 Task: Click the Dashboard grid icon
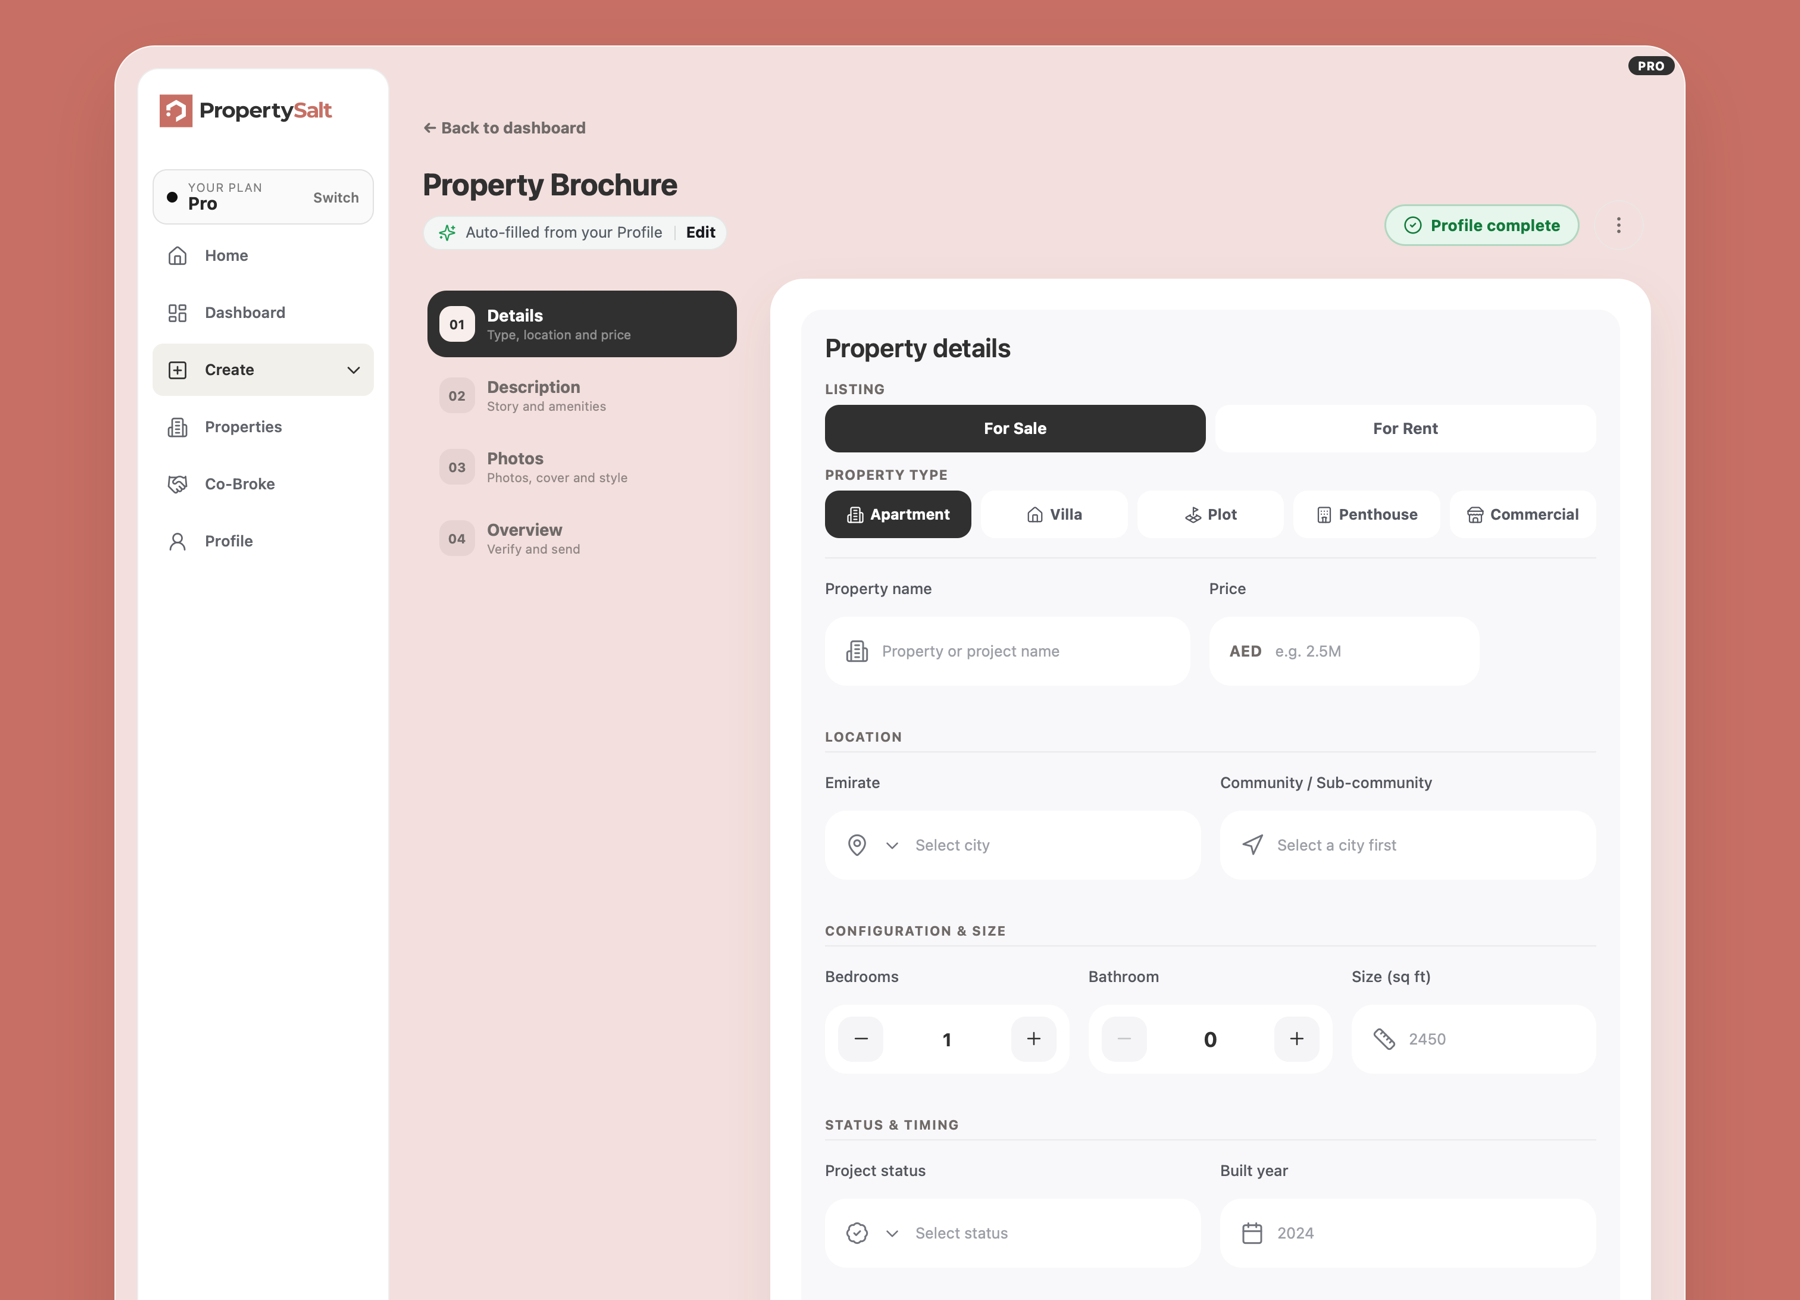178,313
